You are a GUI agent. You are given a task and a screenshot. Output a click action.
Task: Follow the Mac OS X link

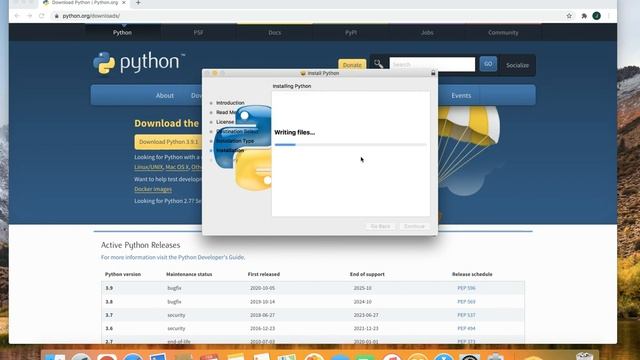(x=177, y=167)
